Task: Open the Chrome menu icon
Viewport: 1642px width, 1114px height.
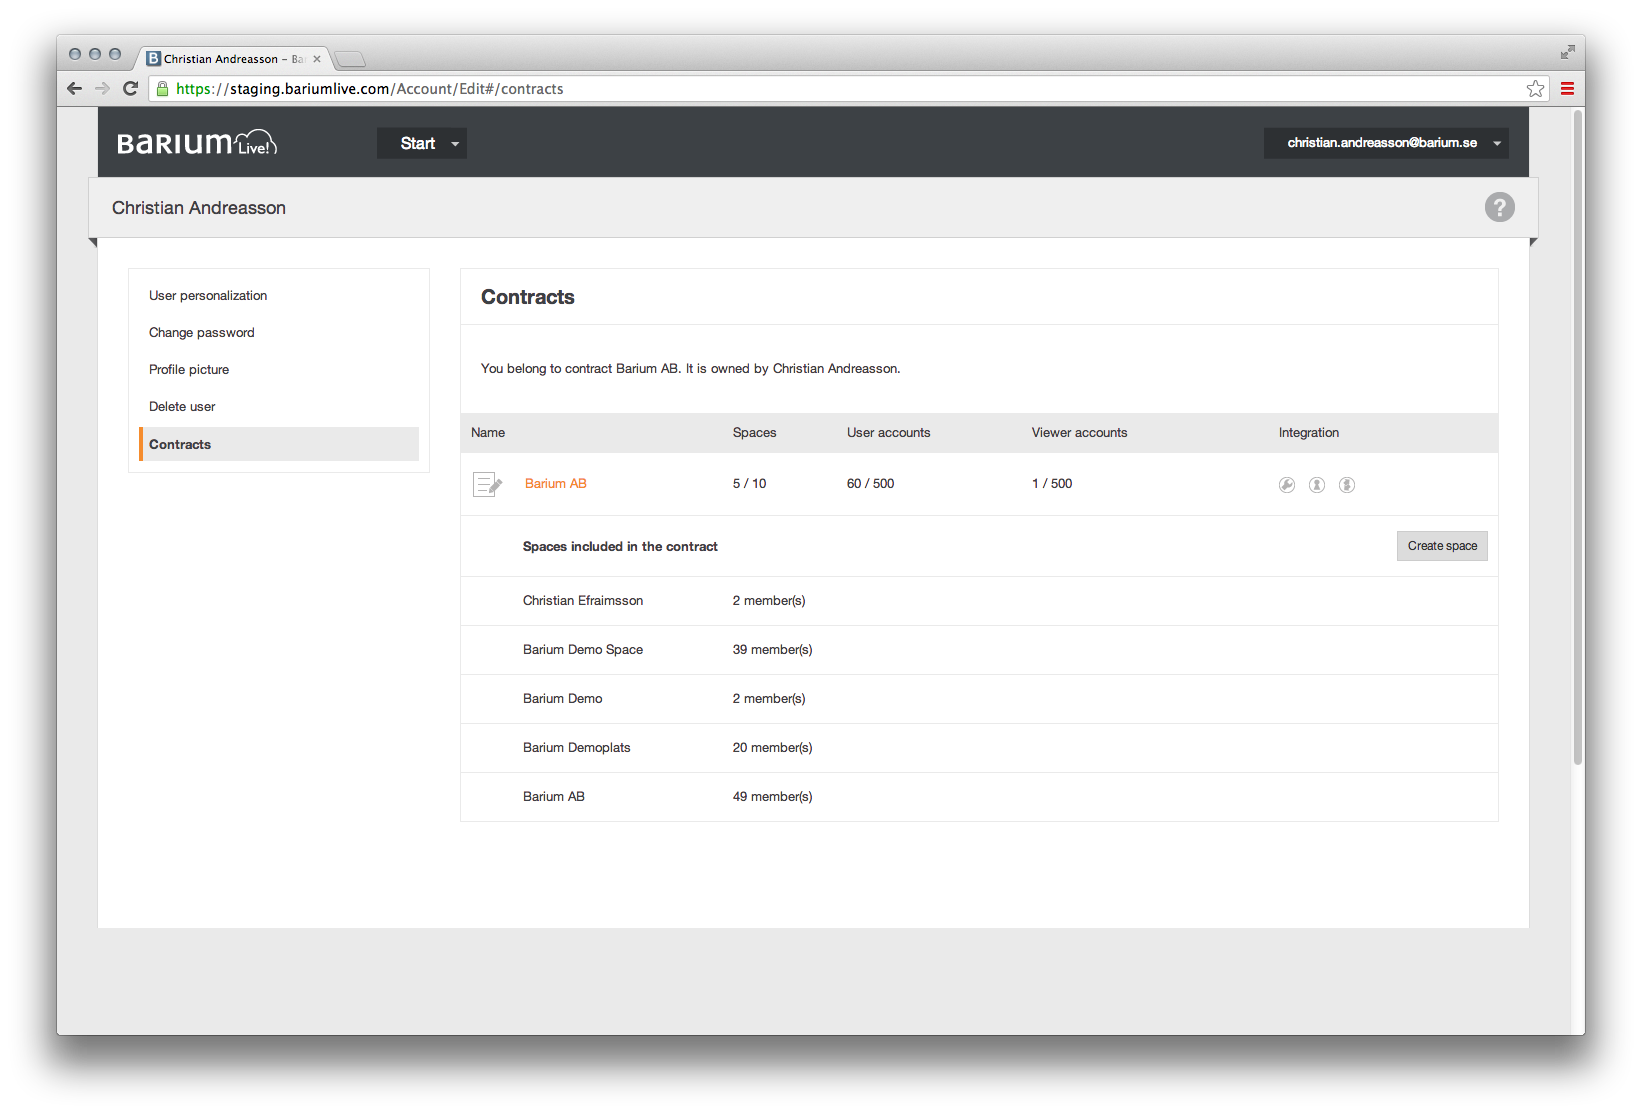Action: click(x=1567, y=89)
